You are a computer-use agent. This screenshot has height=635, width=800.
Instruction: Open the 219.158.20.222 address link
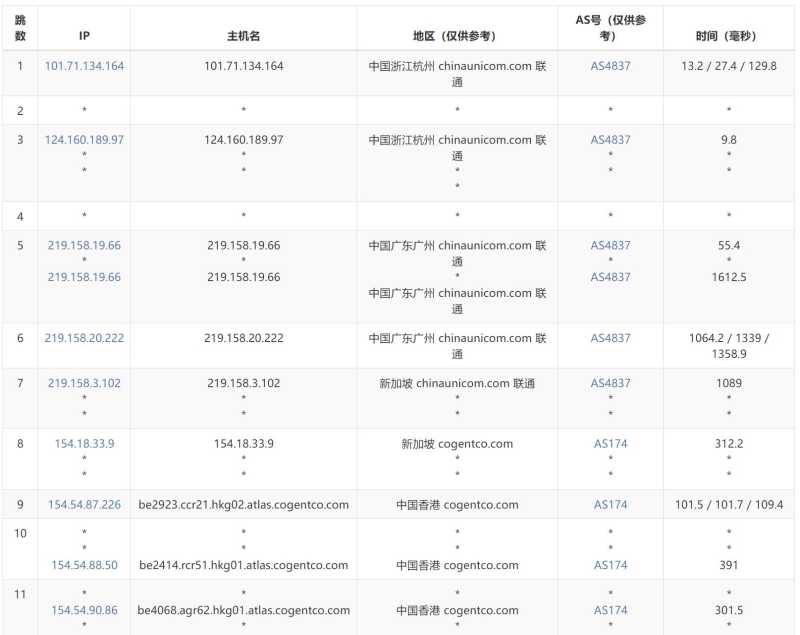click(x=84, y=338)
